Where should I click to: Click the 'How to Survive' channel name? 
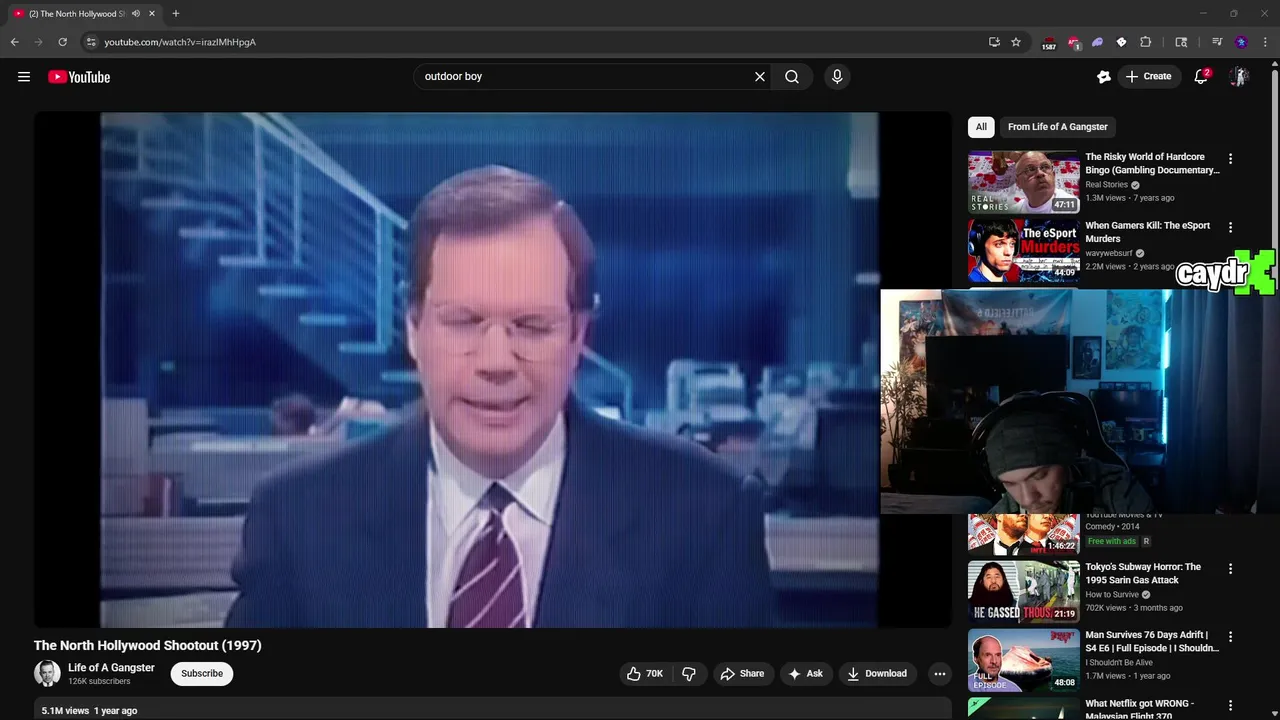coord(1112,595)
